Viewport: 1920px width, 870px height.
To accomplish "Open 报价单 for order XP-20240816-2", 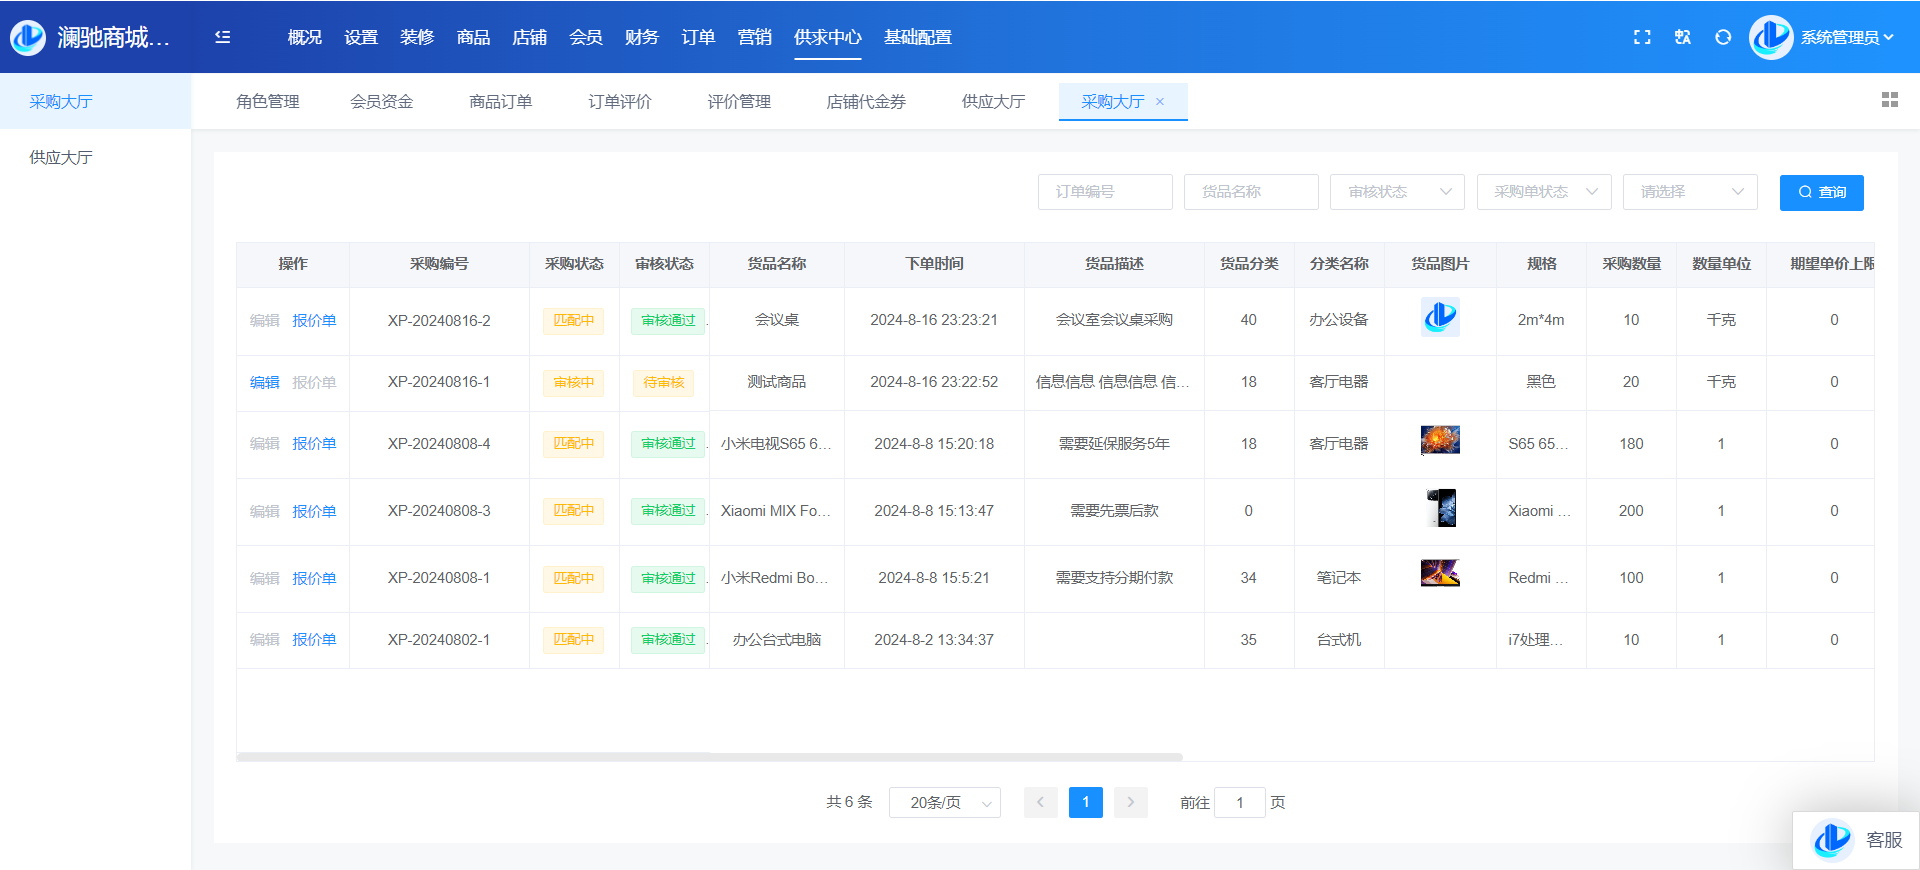I will (x=314, y=321).
